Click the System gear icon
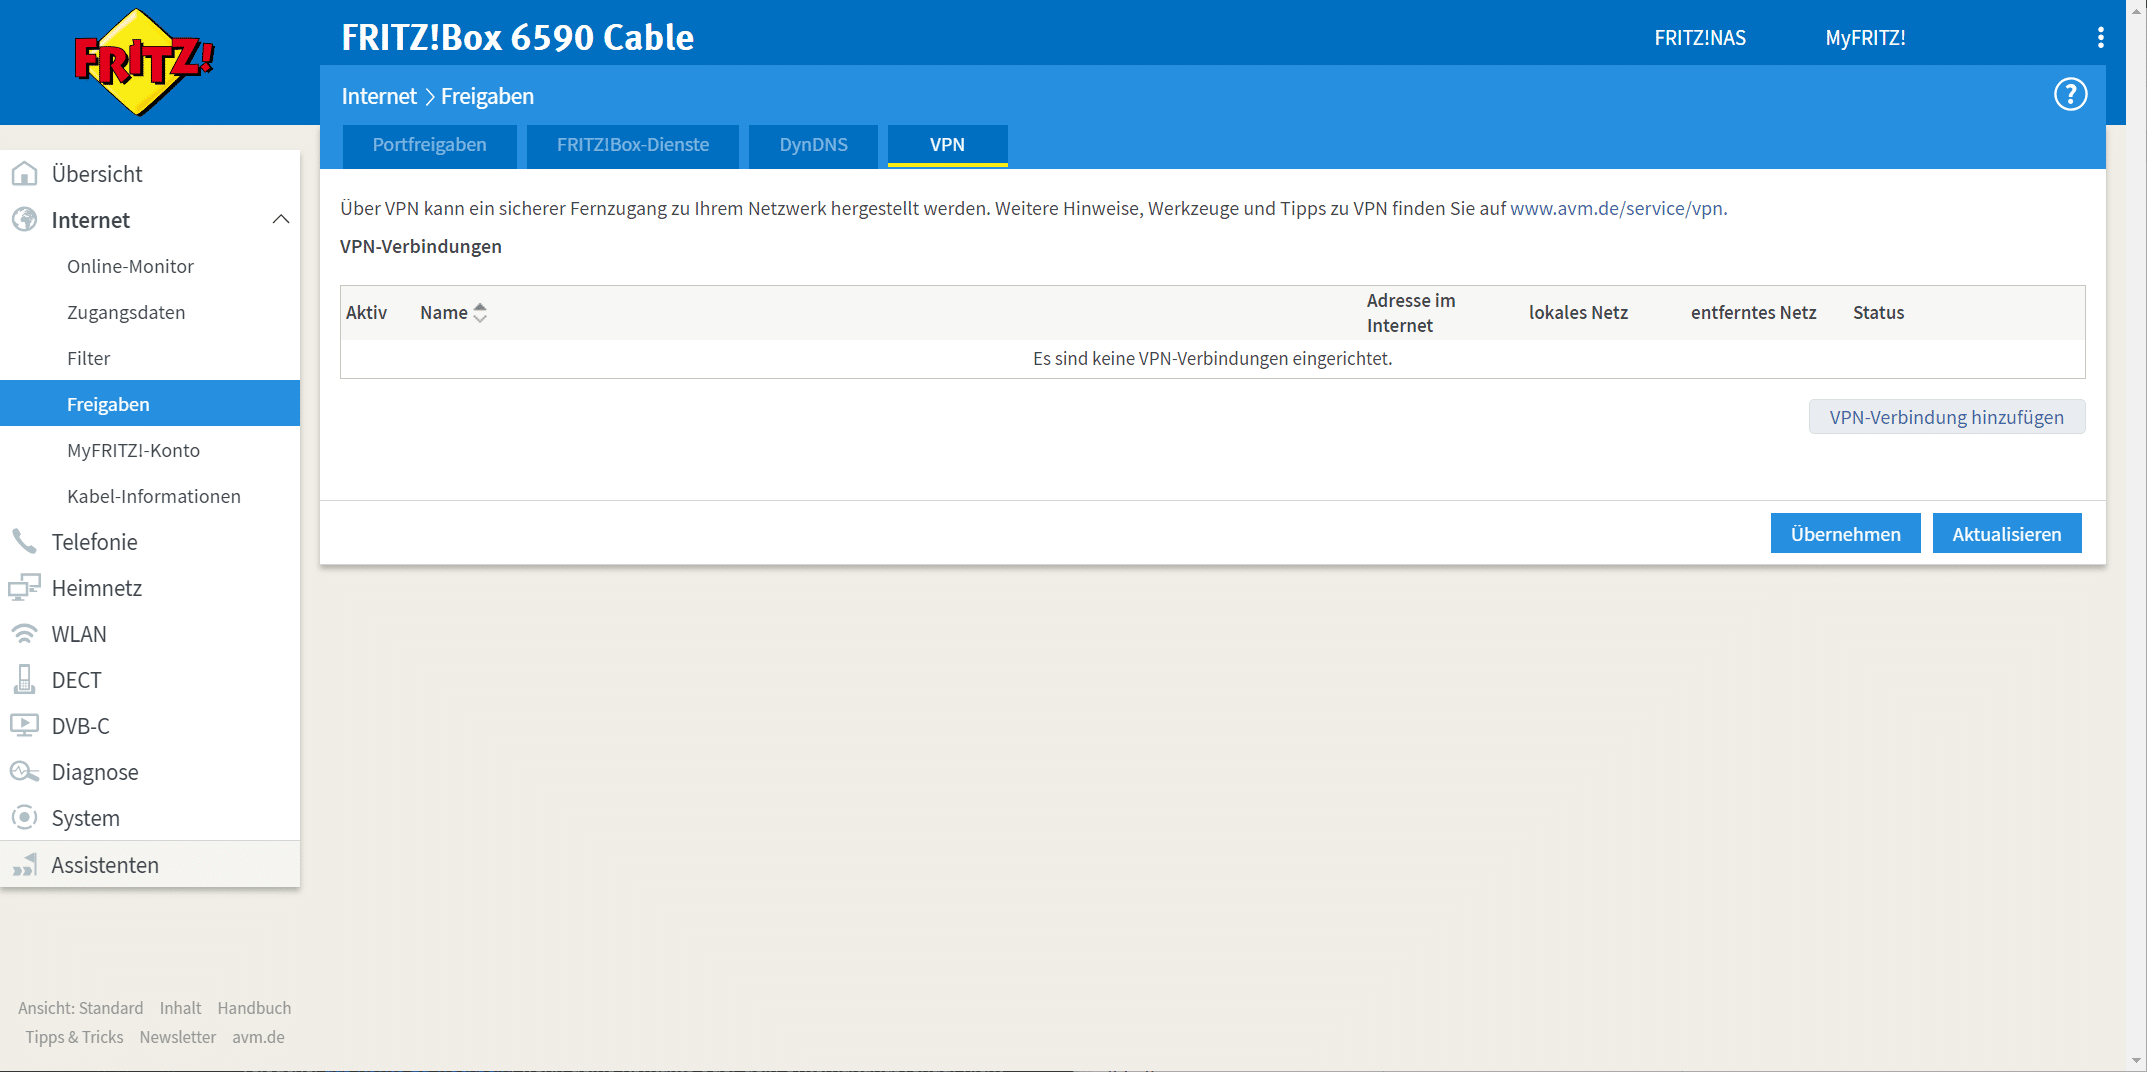2147x1072 pixels. (24, 818)
